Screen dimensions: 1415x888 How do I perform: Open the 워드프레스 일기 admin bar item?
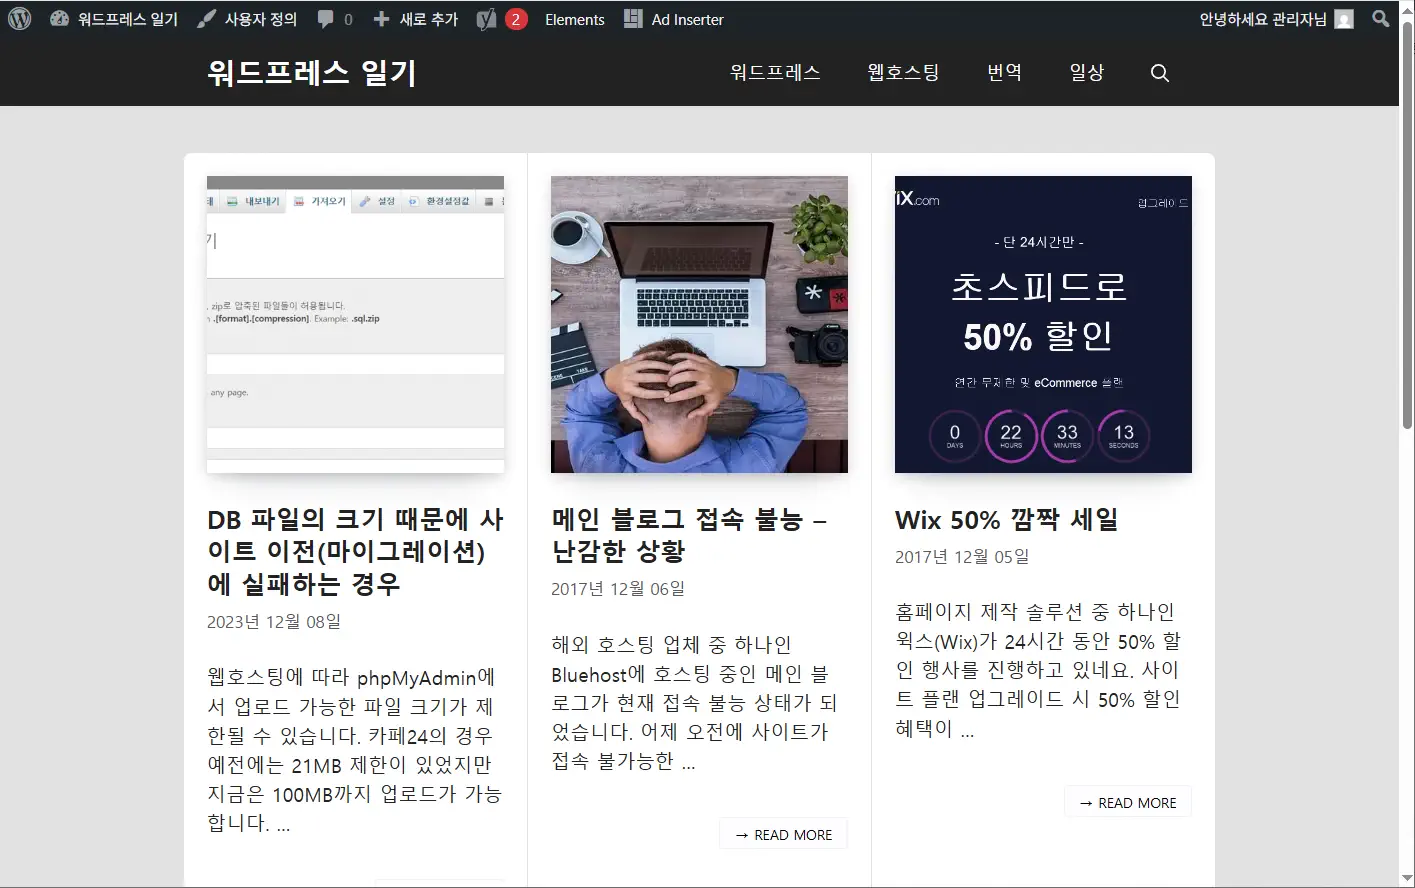pos(128,19)
